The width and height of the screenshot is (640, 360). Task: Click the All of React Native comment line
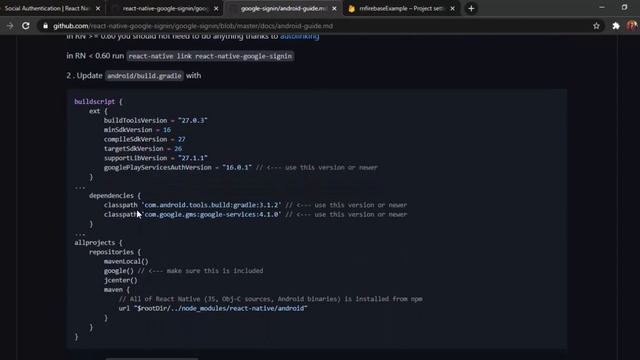tap(270, 299)
